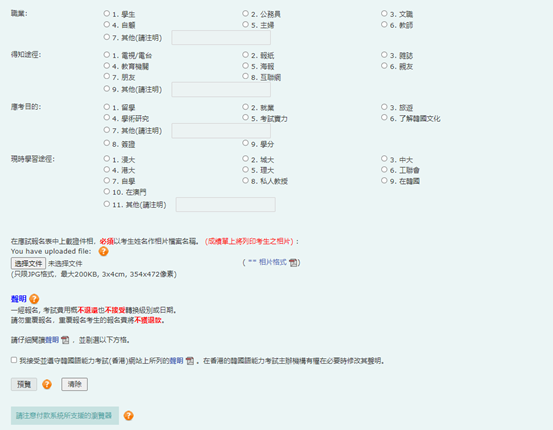Screen dimensions: 553x430
Task: Click the help icon beside payment browser notice
Action: (128, 416)
